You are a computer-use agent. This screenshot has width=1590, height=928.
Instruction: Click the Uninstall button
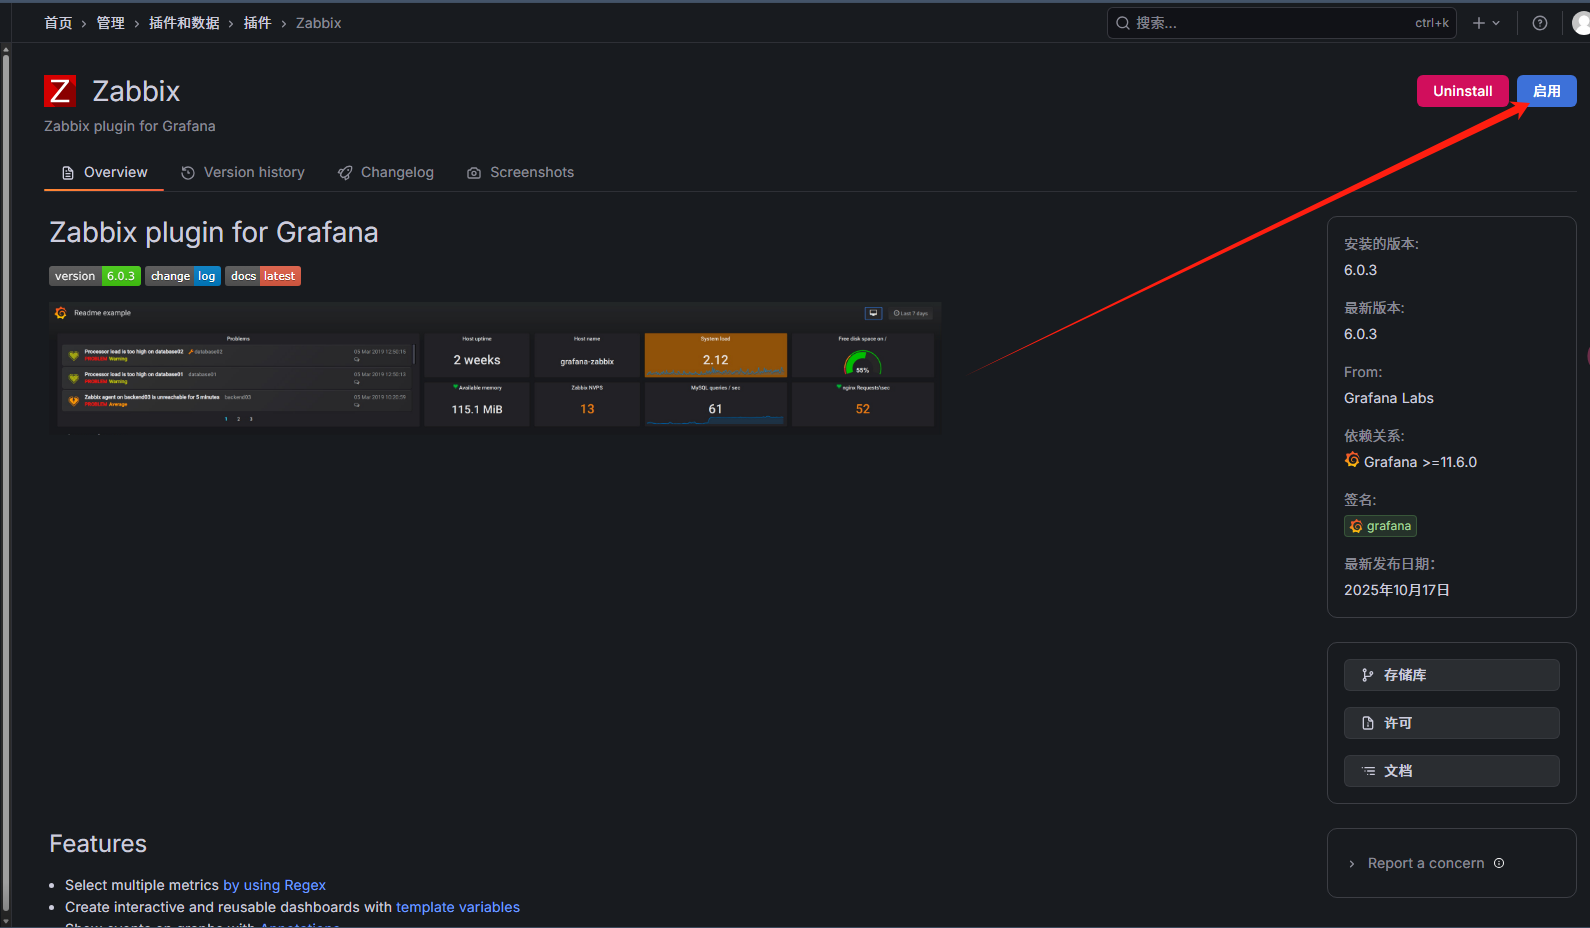(1462, 91)
